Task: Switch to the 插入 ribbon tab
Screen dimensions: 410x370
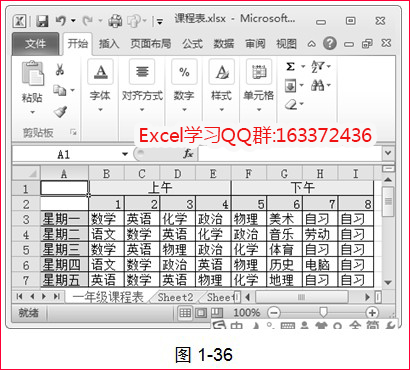Action: (109, 44)
